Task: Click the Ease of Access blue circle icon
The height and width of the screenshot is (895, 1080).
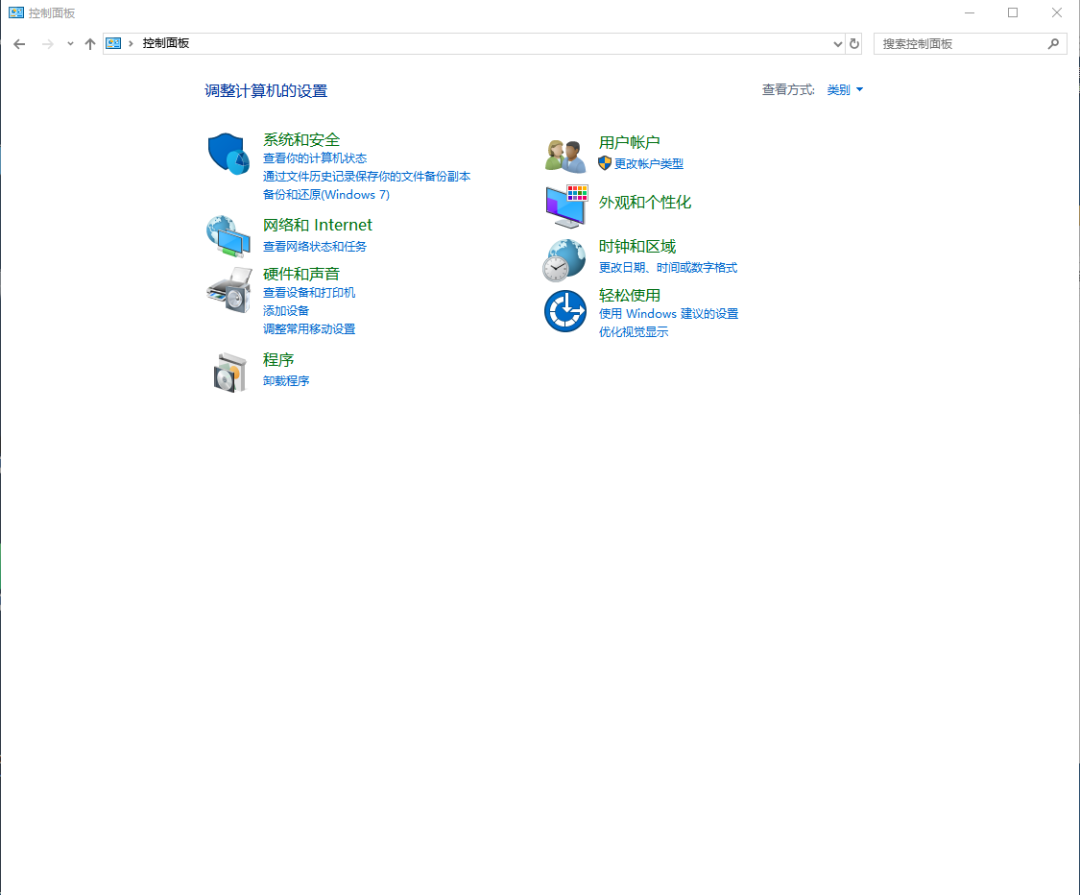Action: [565, 311]
